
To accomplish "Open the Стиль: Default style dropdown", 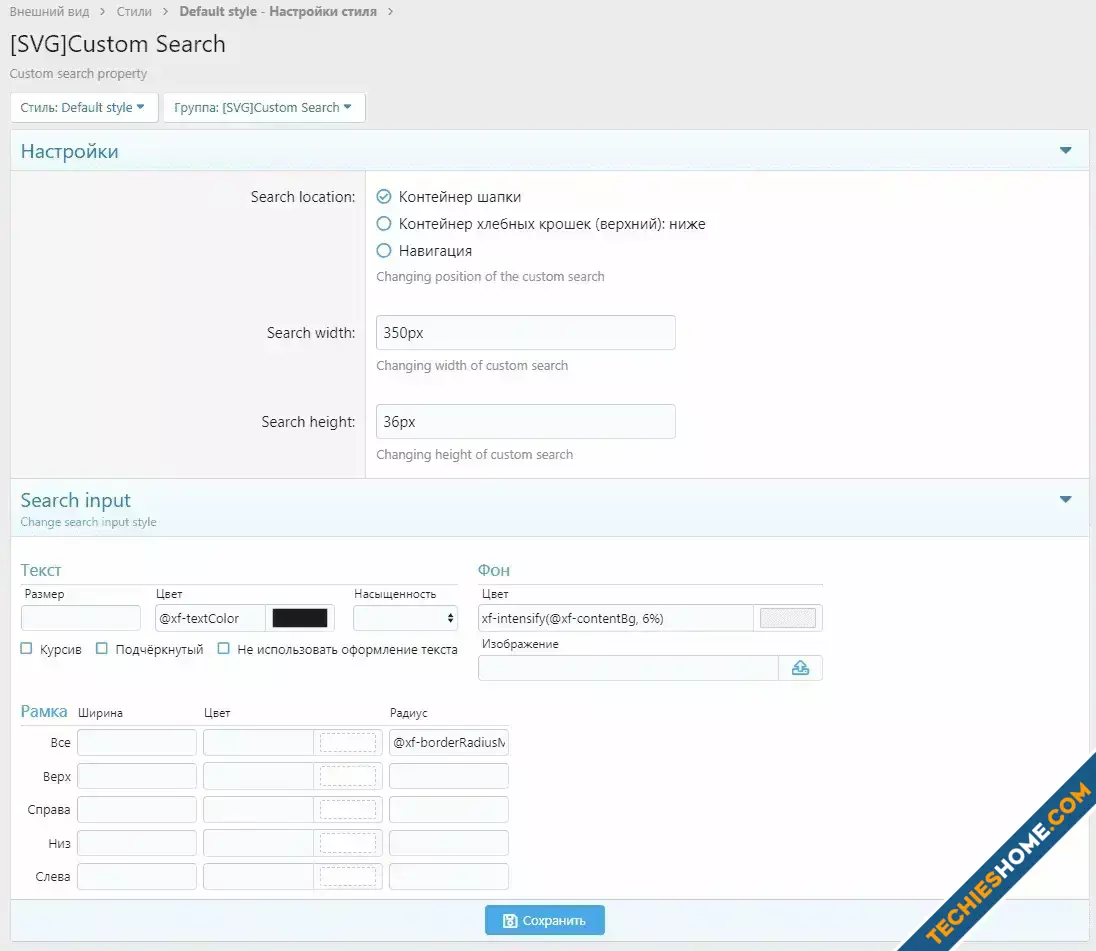I will (84, 108).
